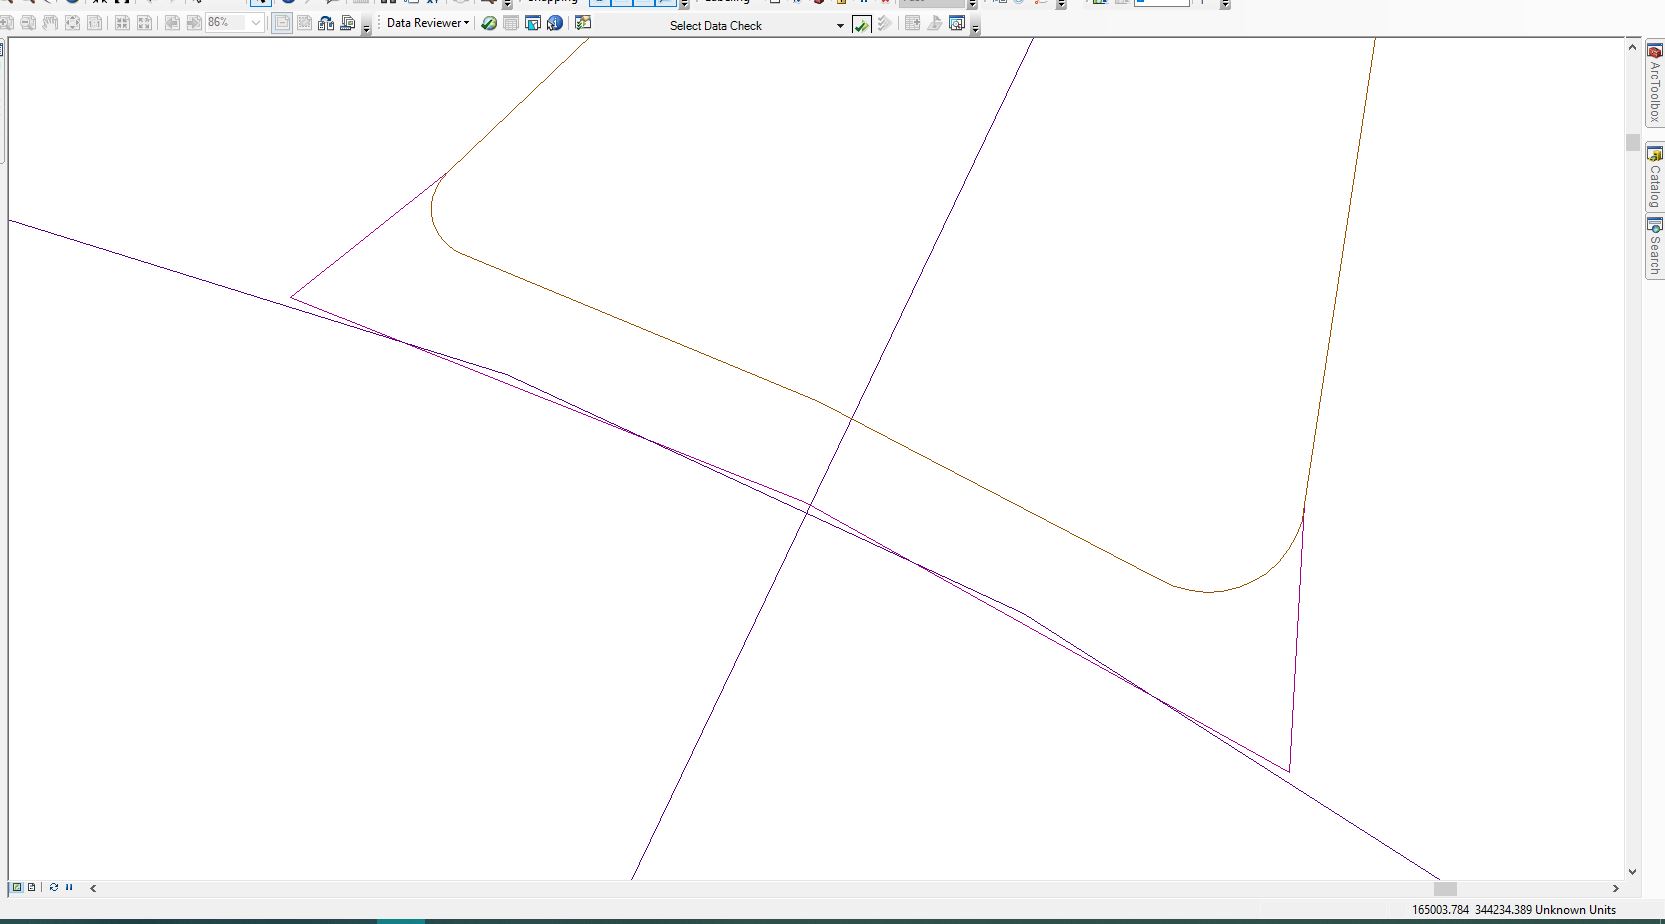Screen dimensions: 1665x924
Task: Click the Data Driven Pages toolbar icon
Action: pos(348,22)
